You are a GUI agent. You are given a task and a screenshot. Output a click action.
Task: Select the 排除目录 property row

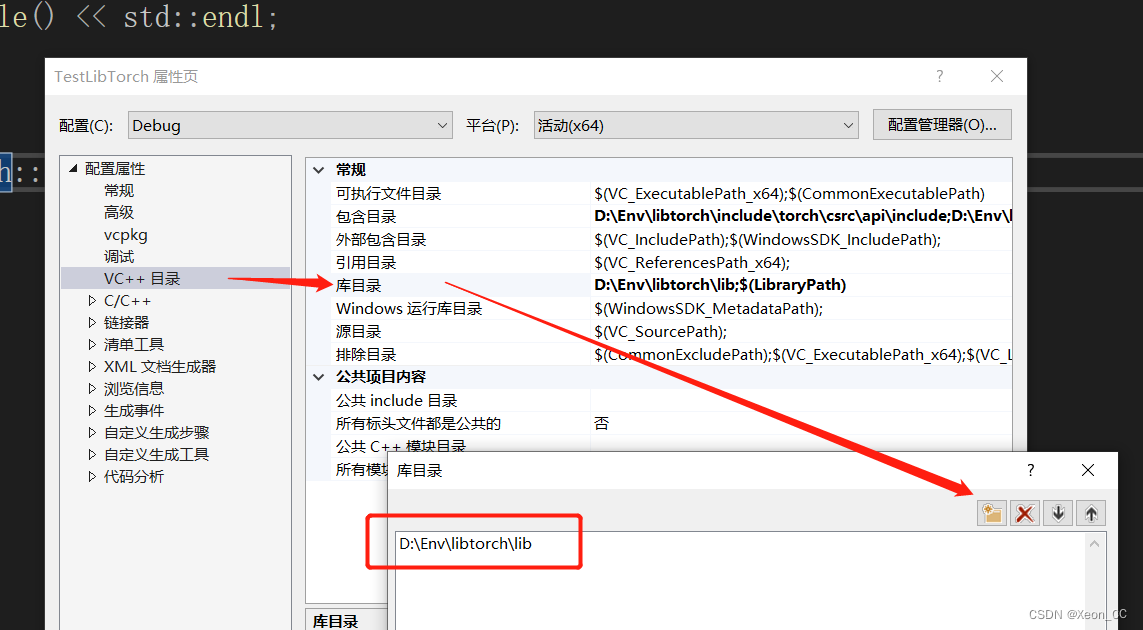(671, 354)
